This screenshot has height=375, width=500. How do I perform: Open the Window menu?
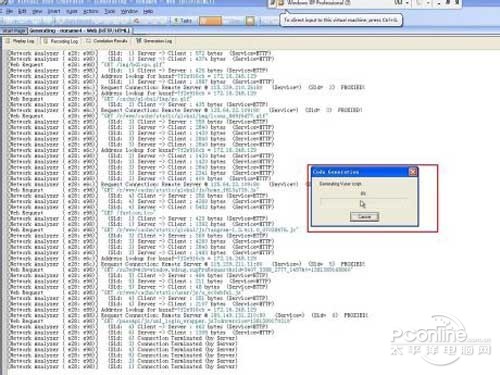[129, 11]
